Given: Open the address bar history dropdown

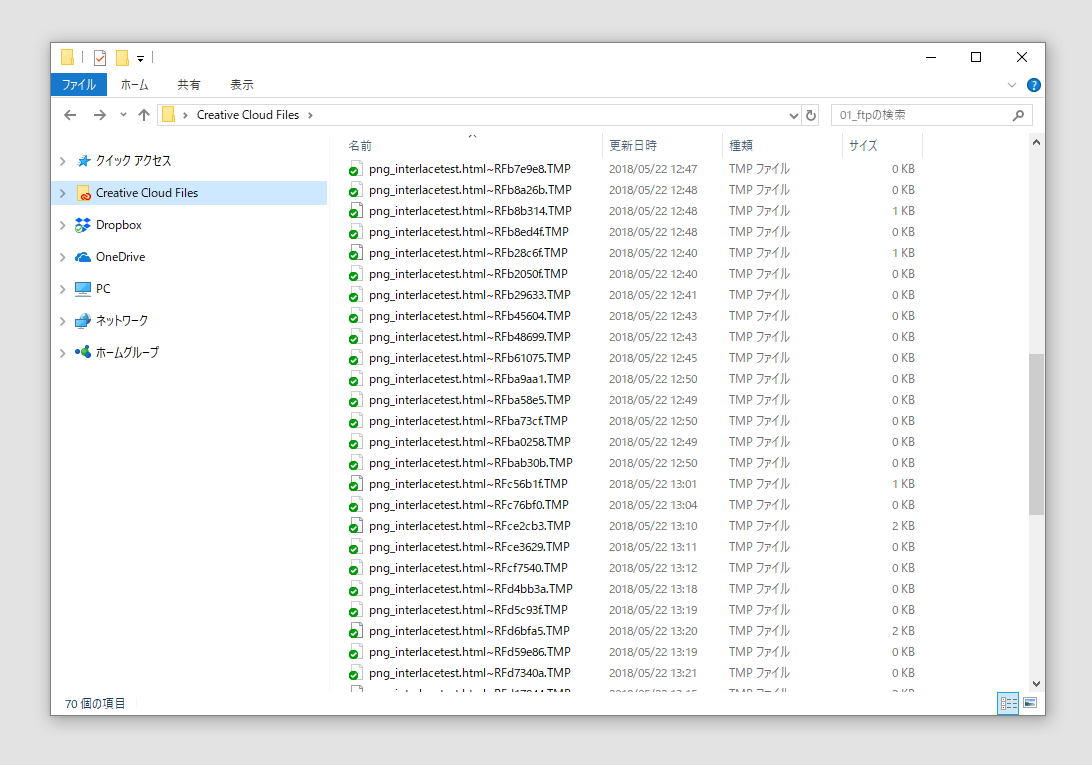Looking at the screenshot, I should 794,115.
